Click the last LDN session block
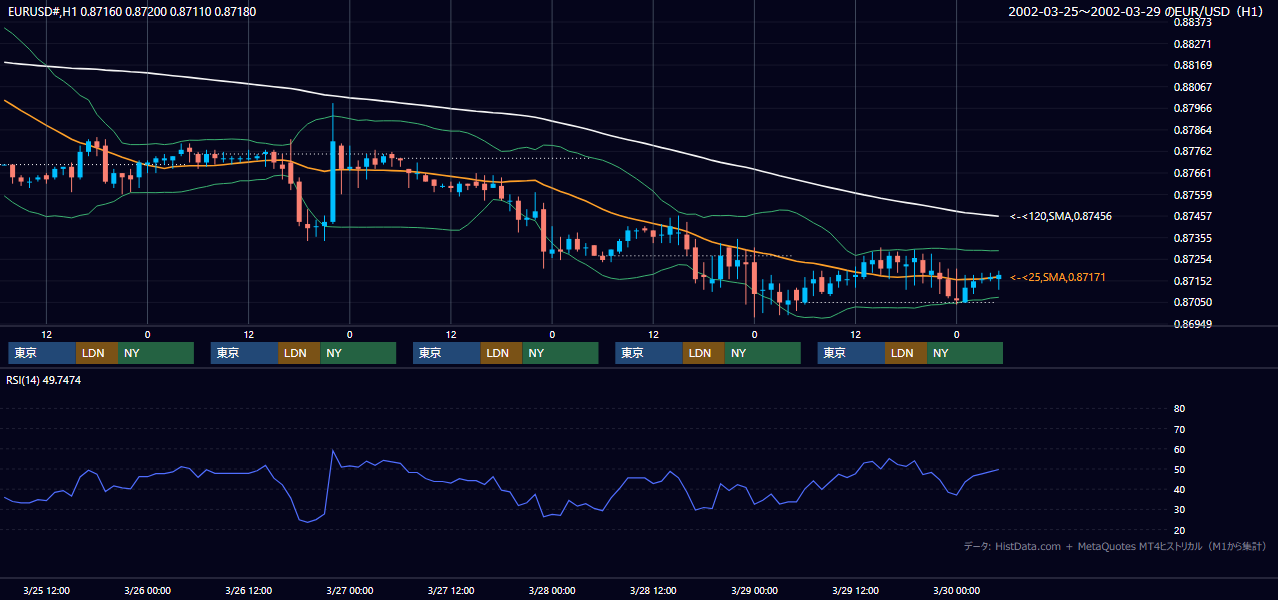The height and width of the screenshot is (600, 1278). click(x=906, y=353)
